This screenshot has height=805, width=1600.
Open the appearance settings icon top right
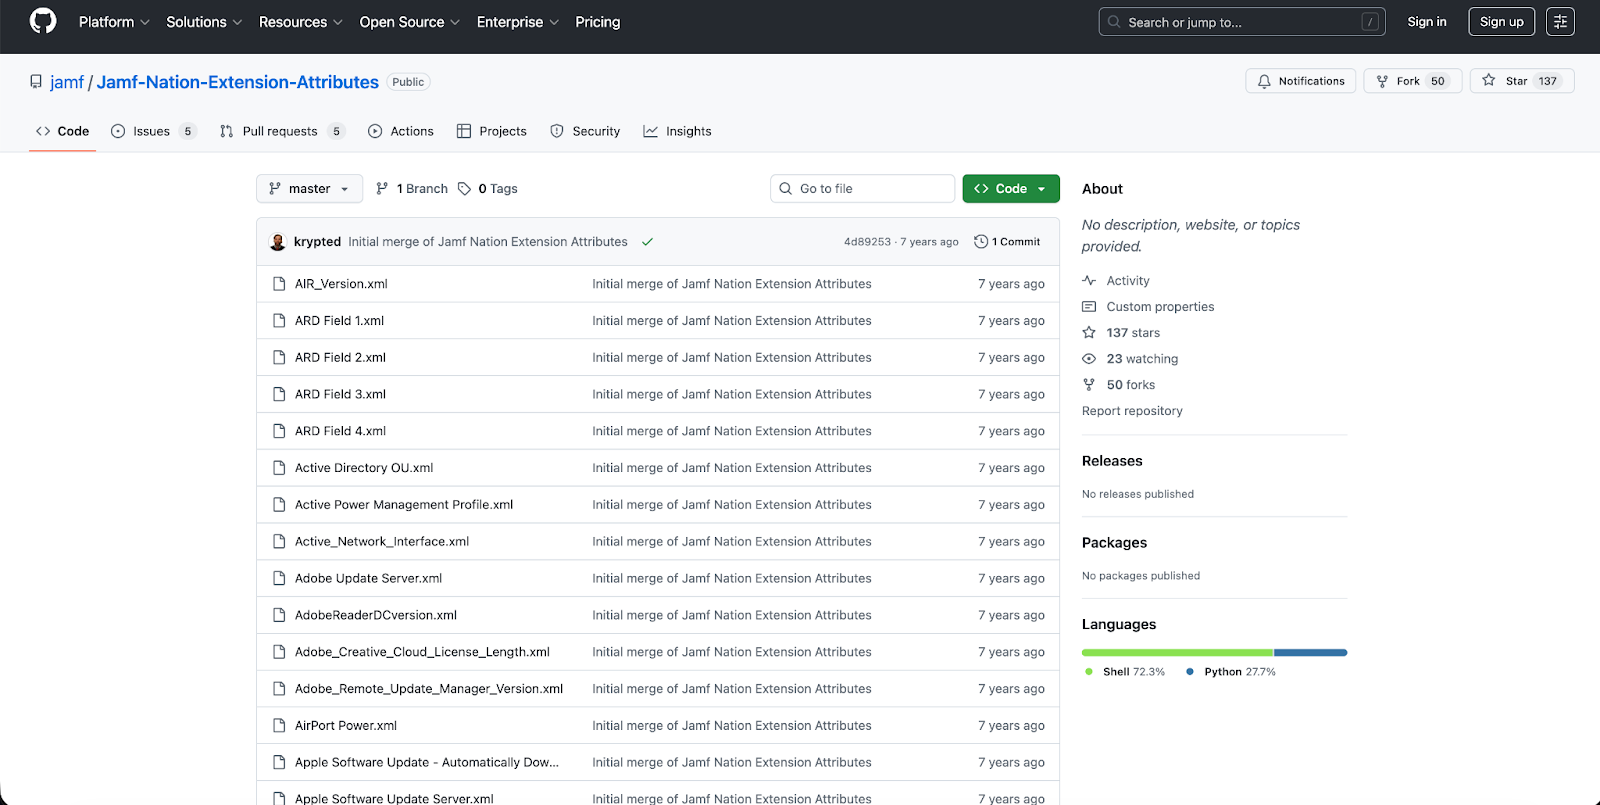1560,22
